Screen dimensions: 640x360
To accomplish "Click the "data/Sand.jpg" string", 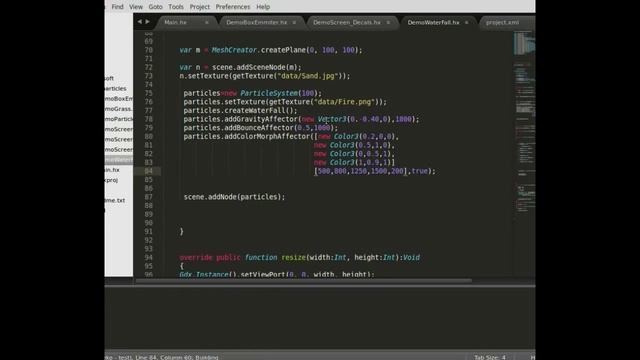I will click(308, 76).
